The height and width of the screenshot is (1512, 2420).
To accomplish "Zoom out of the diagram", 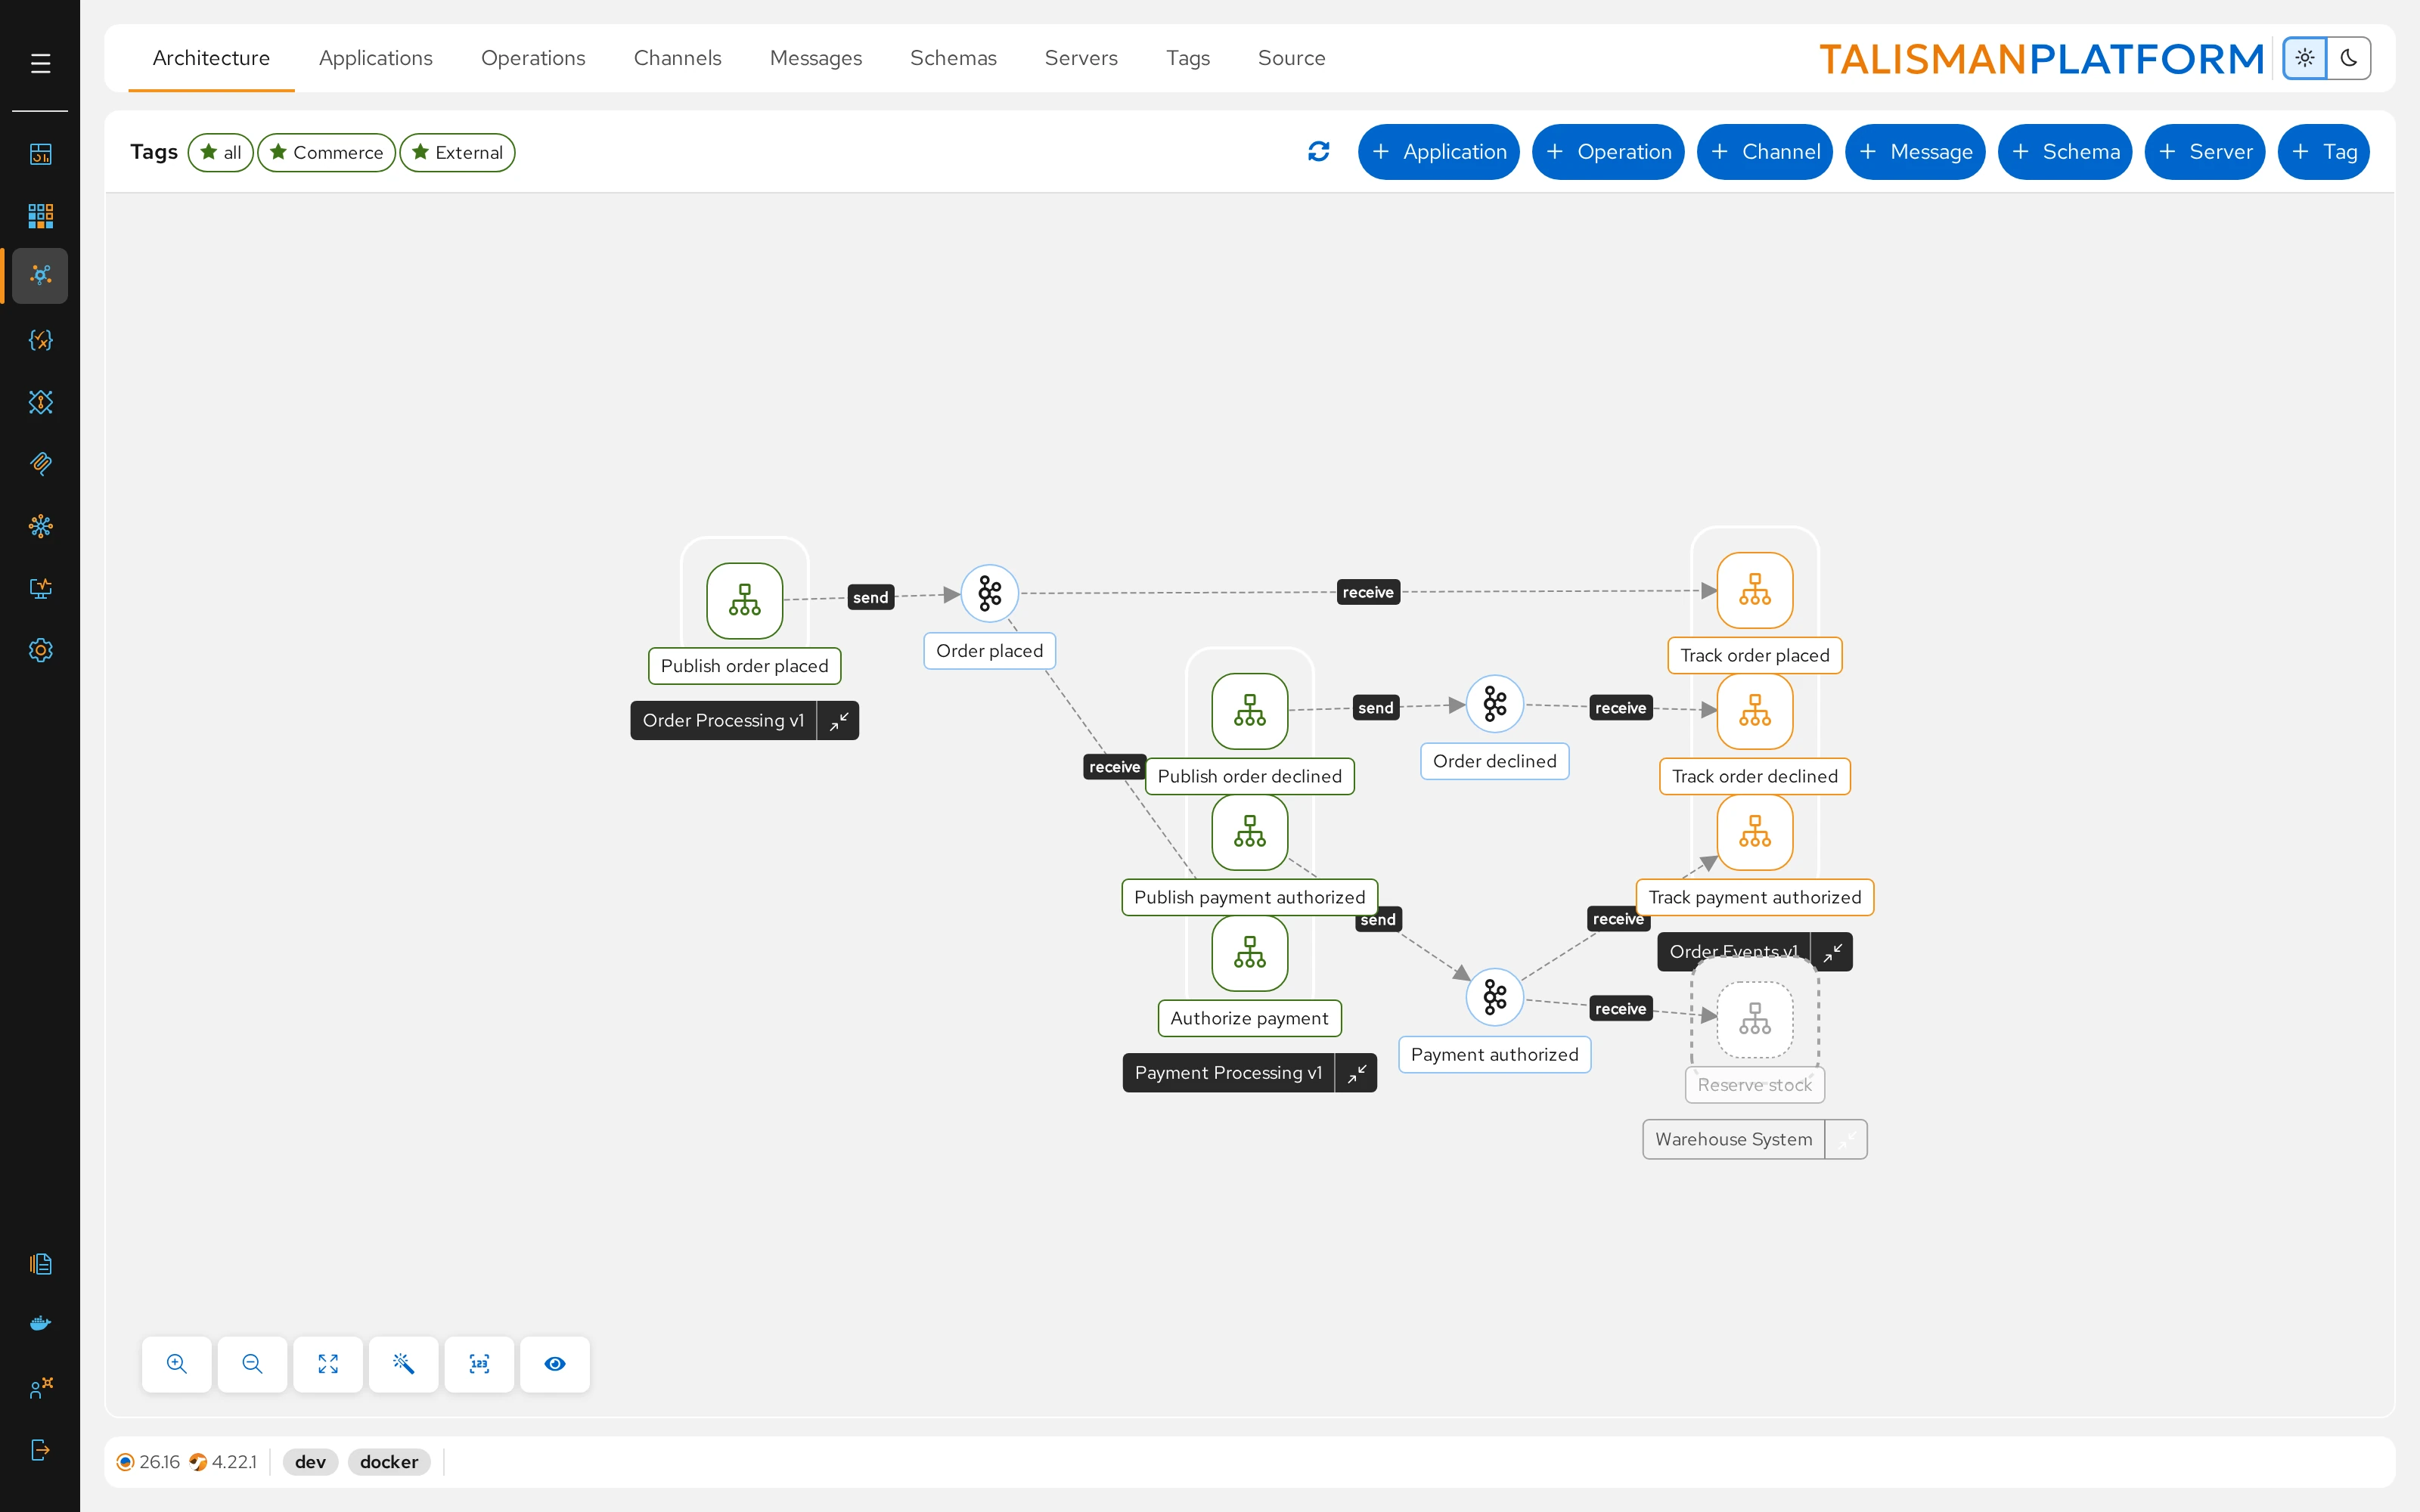I will click(252, 1364).
